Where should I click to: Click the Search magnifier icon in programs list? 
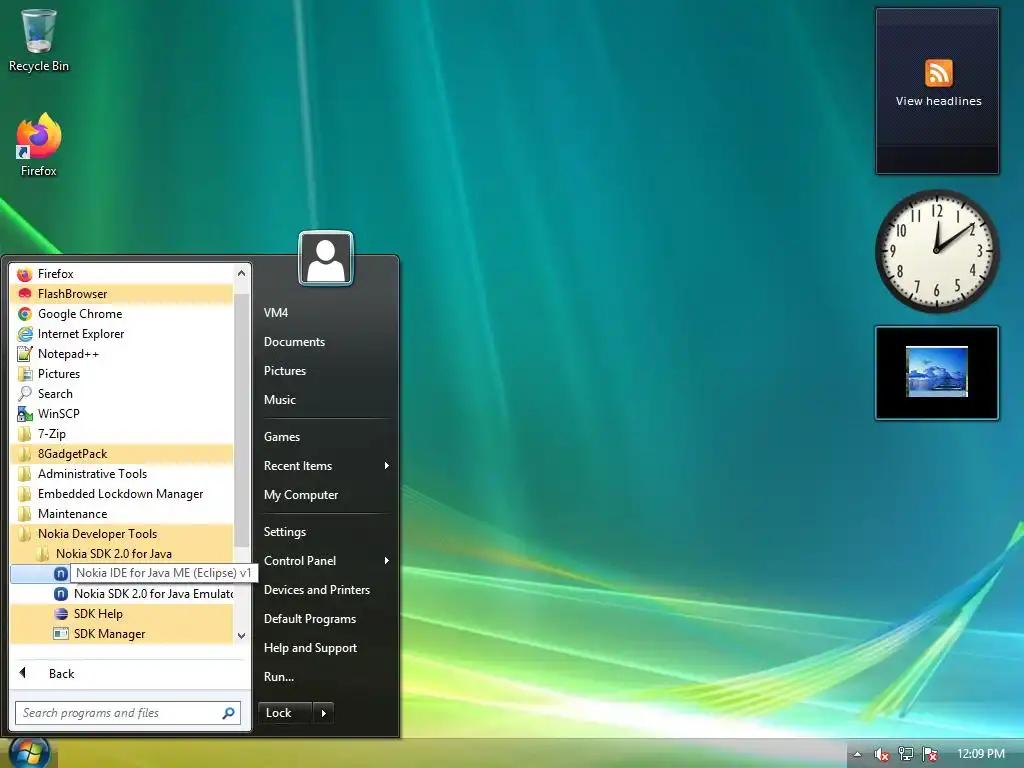25,394
